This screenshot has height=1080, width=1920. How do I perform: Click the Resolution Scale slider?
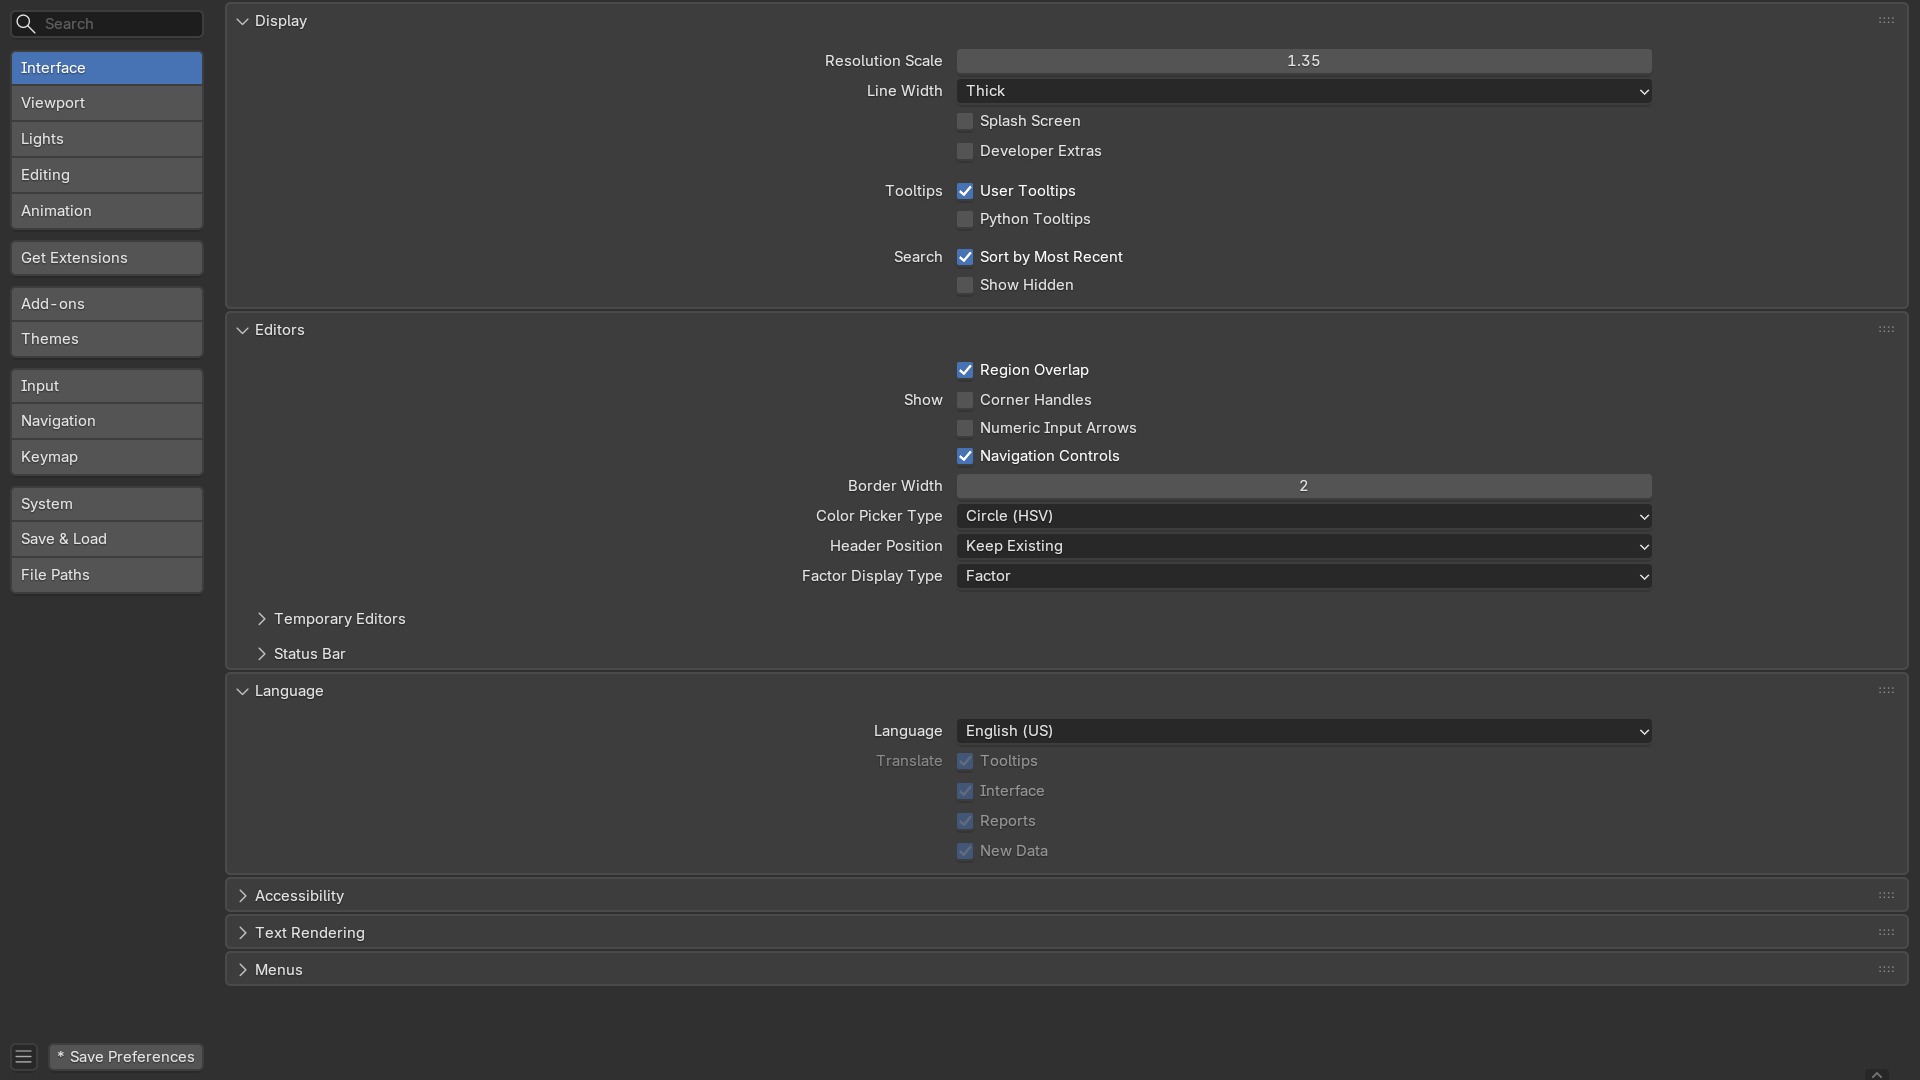pyautogui.click(x=1304, y=61)
